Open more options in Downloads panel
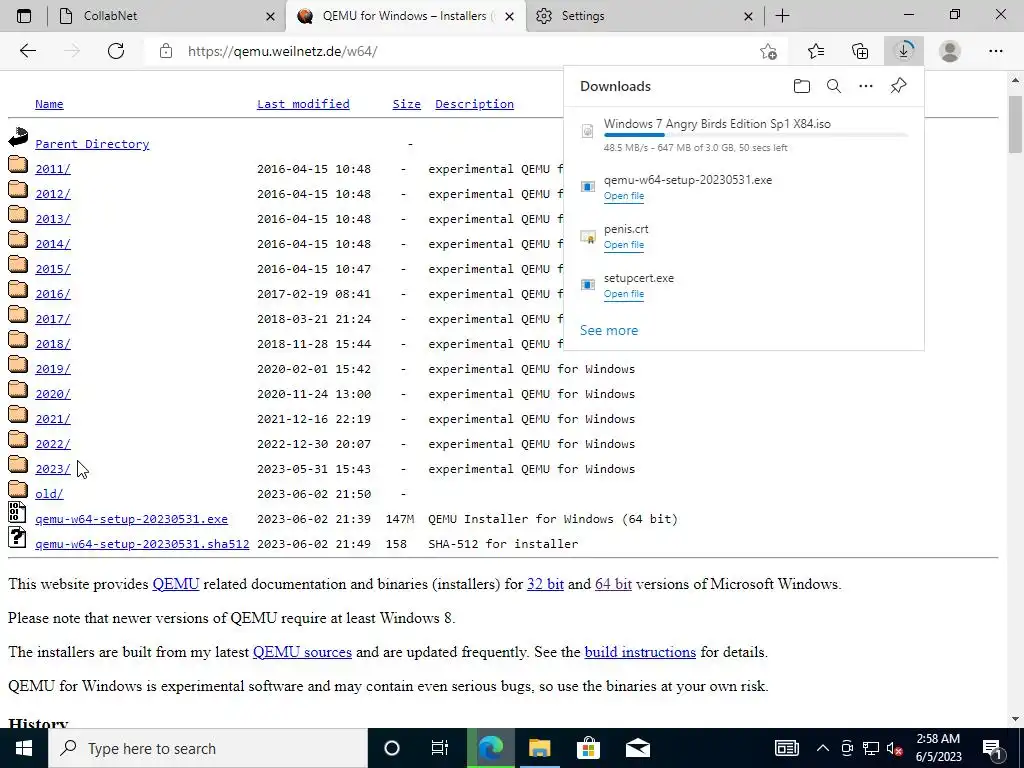 click(866, 86)
